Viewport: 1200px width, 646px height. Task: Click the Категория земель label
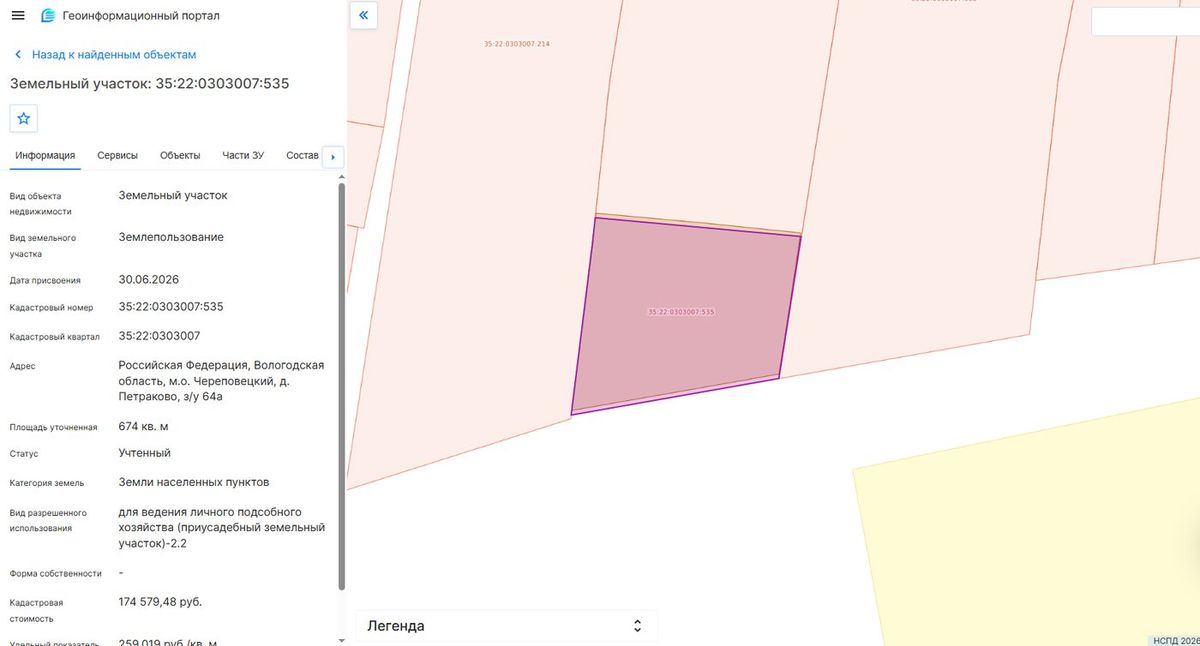pyautogui.click(x=47, y=484)
